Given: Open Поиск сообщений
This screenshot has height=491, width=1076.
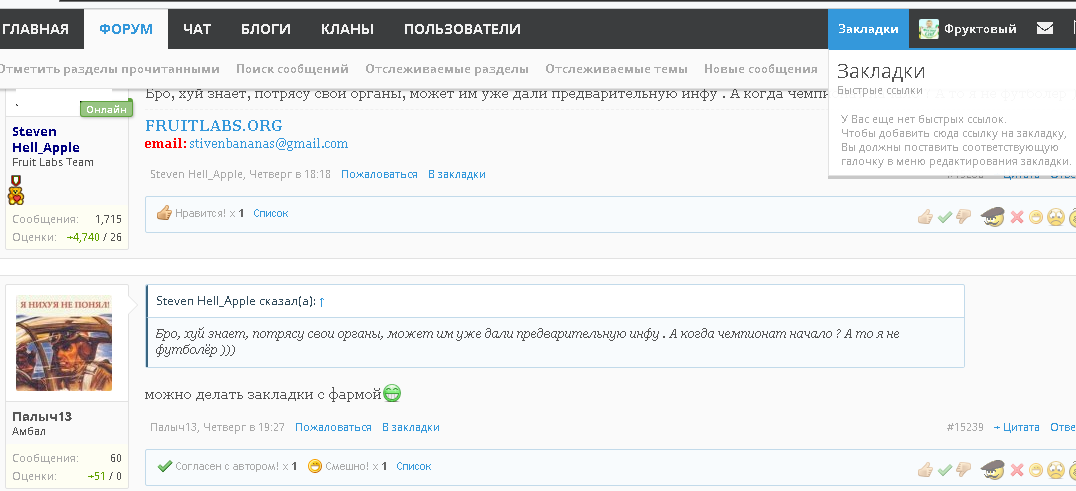Looking at the screenshot, I should (292, 69).
